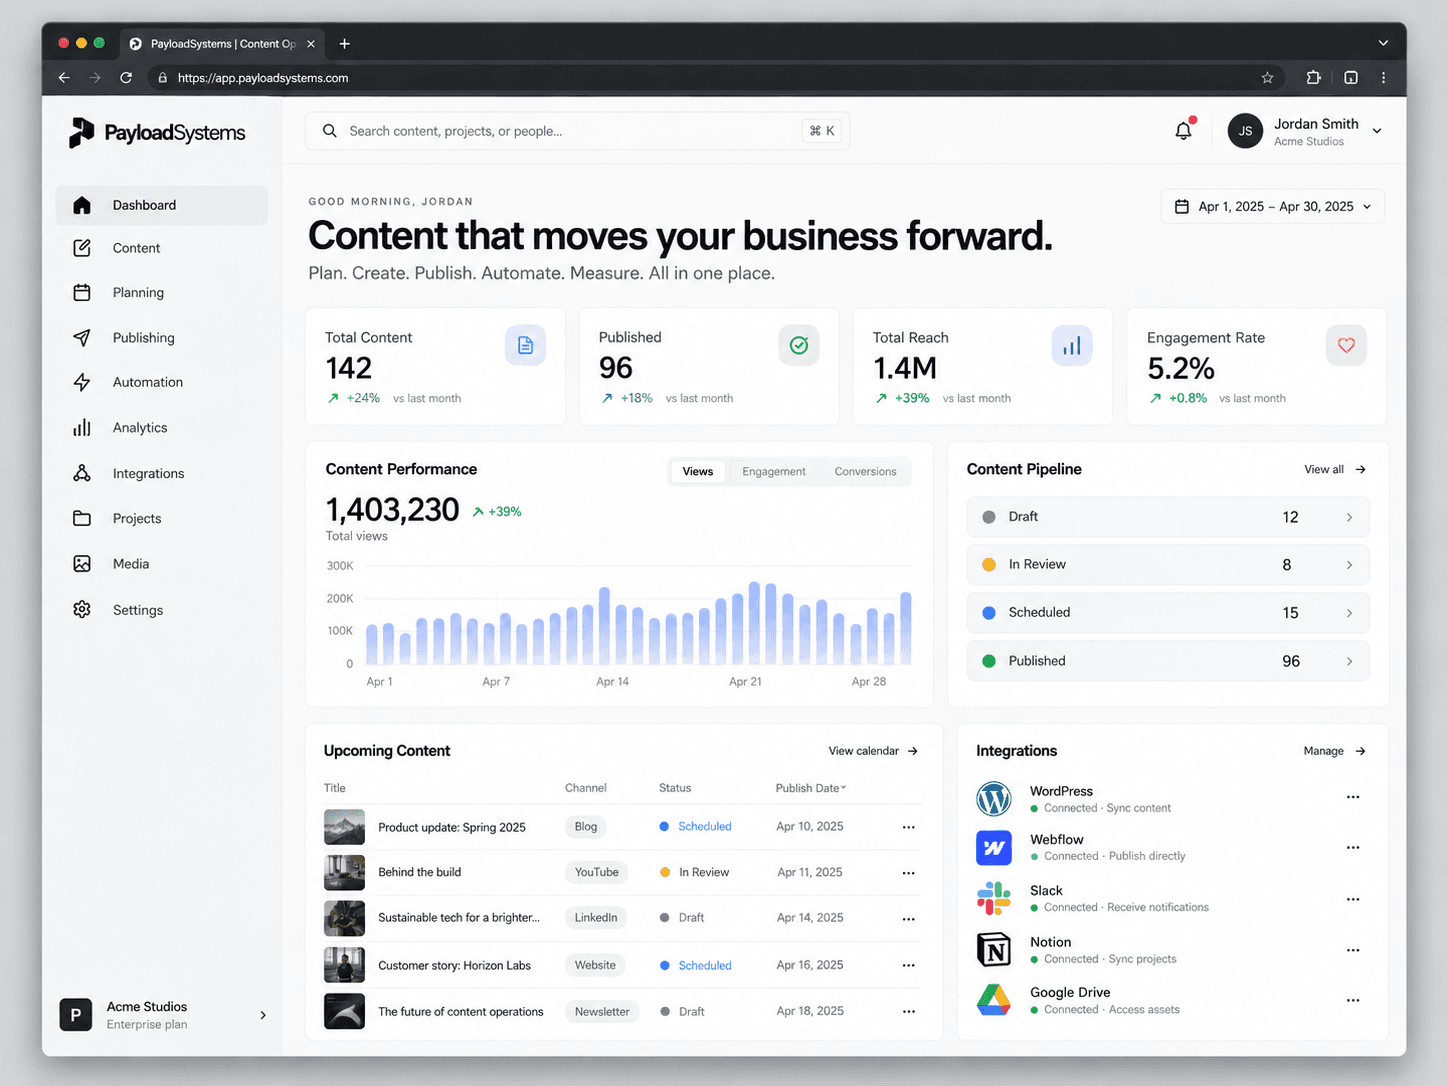Click the search content input field
Viewport: 1448px width, 1086px height.
click(577, 131)
